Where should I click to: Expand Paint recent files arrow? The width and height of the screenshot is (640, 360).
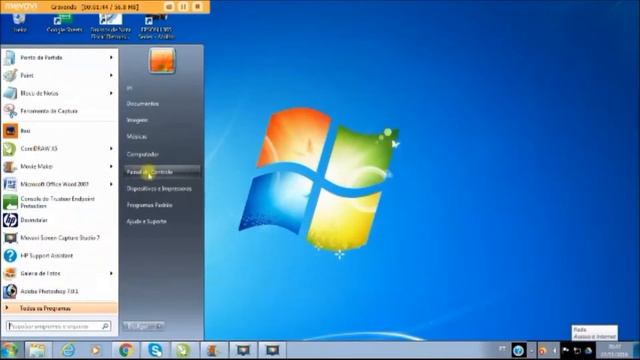coord(111,76)
